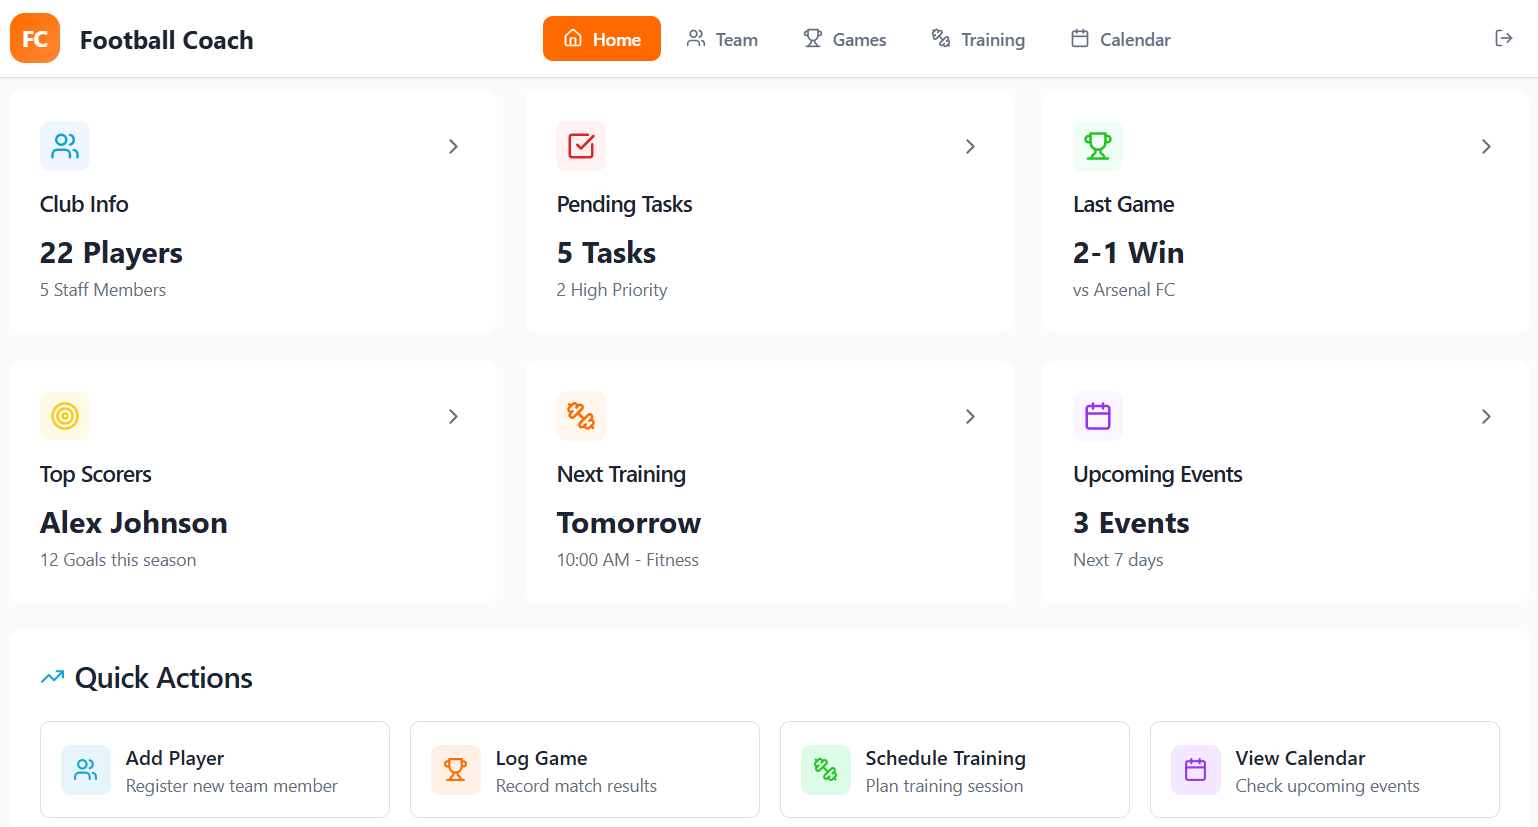This screenshot has width=1538, height=827.
Task: Click Log Game quick action
Action: coord(585,770)
